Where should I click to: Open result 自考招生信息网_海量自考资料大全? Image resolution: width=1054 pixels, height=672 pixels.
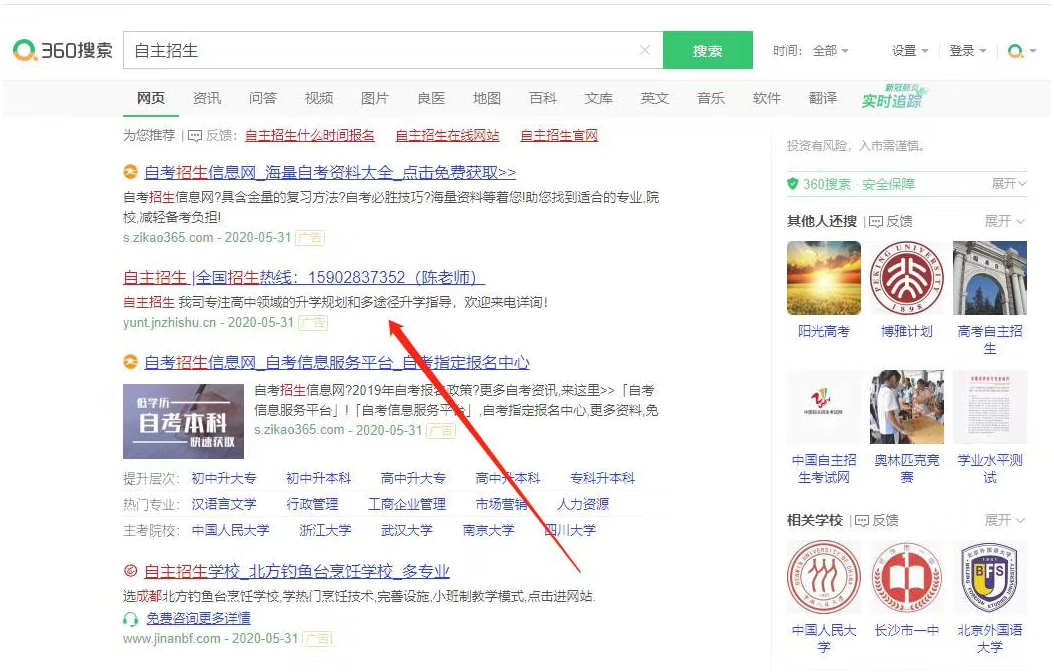[x=330, y=173]
